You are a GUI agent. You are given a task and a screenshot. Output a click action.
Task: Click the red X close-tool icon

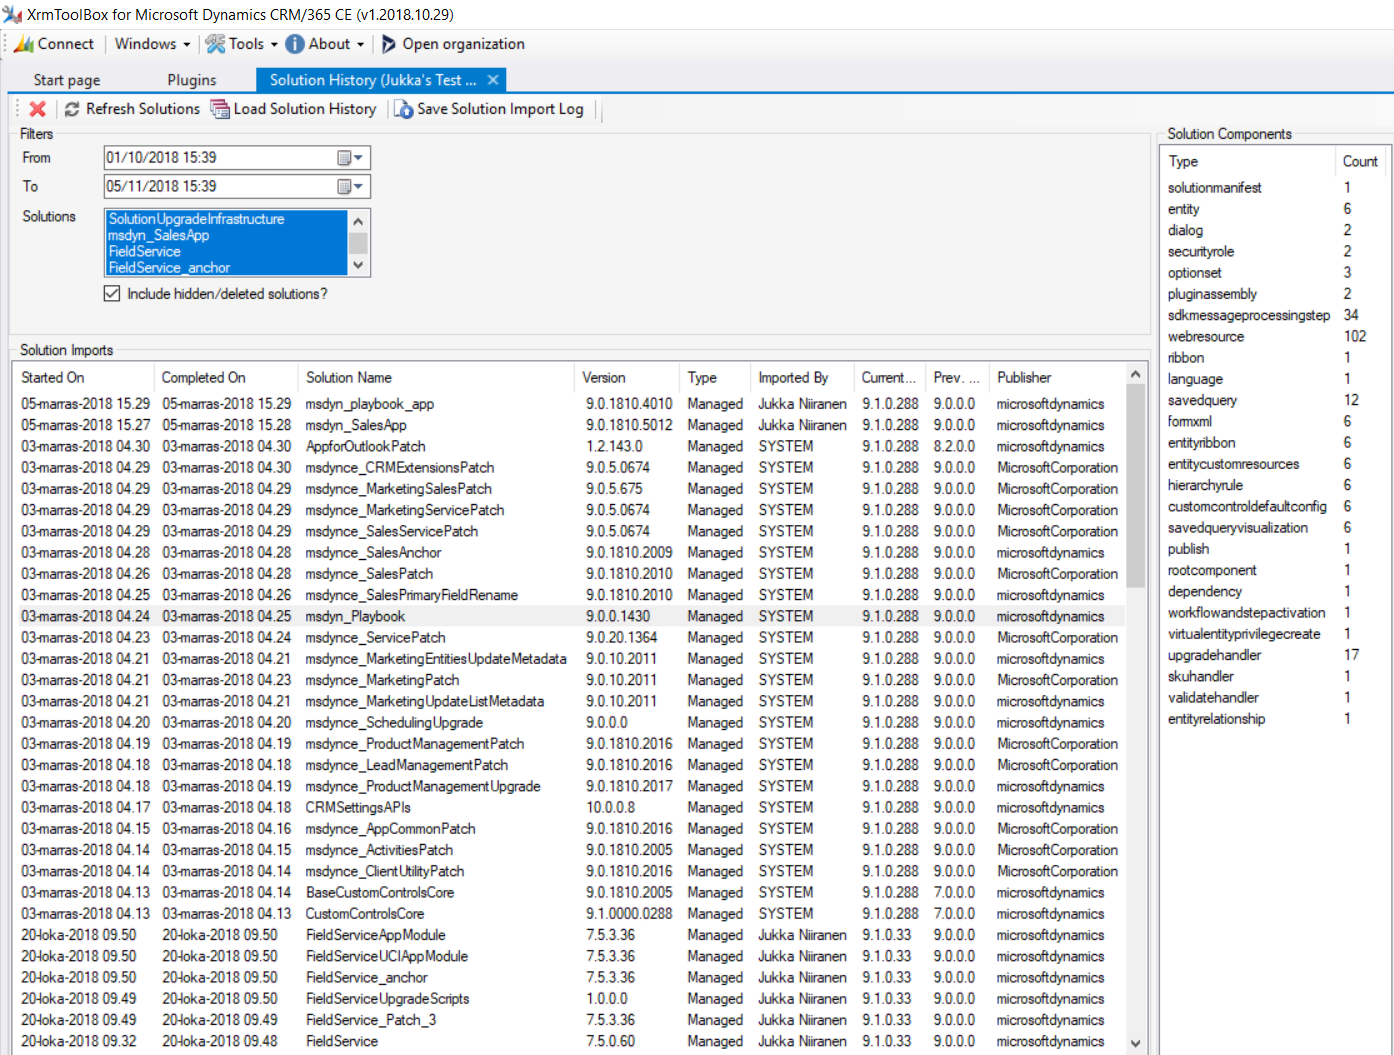click(38, 109)
